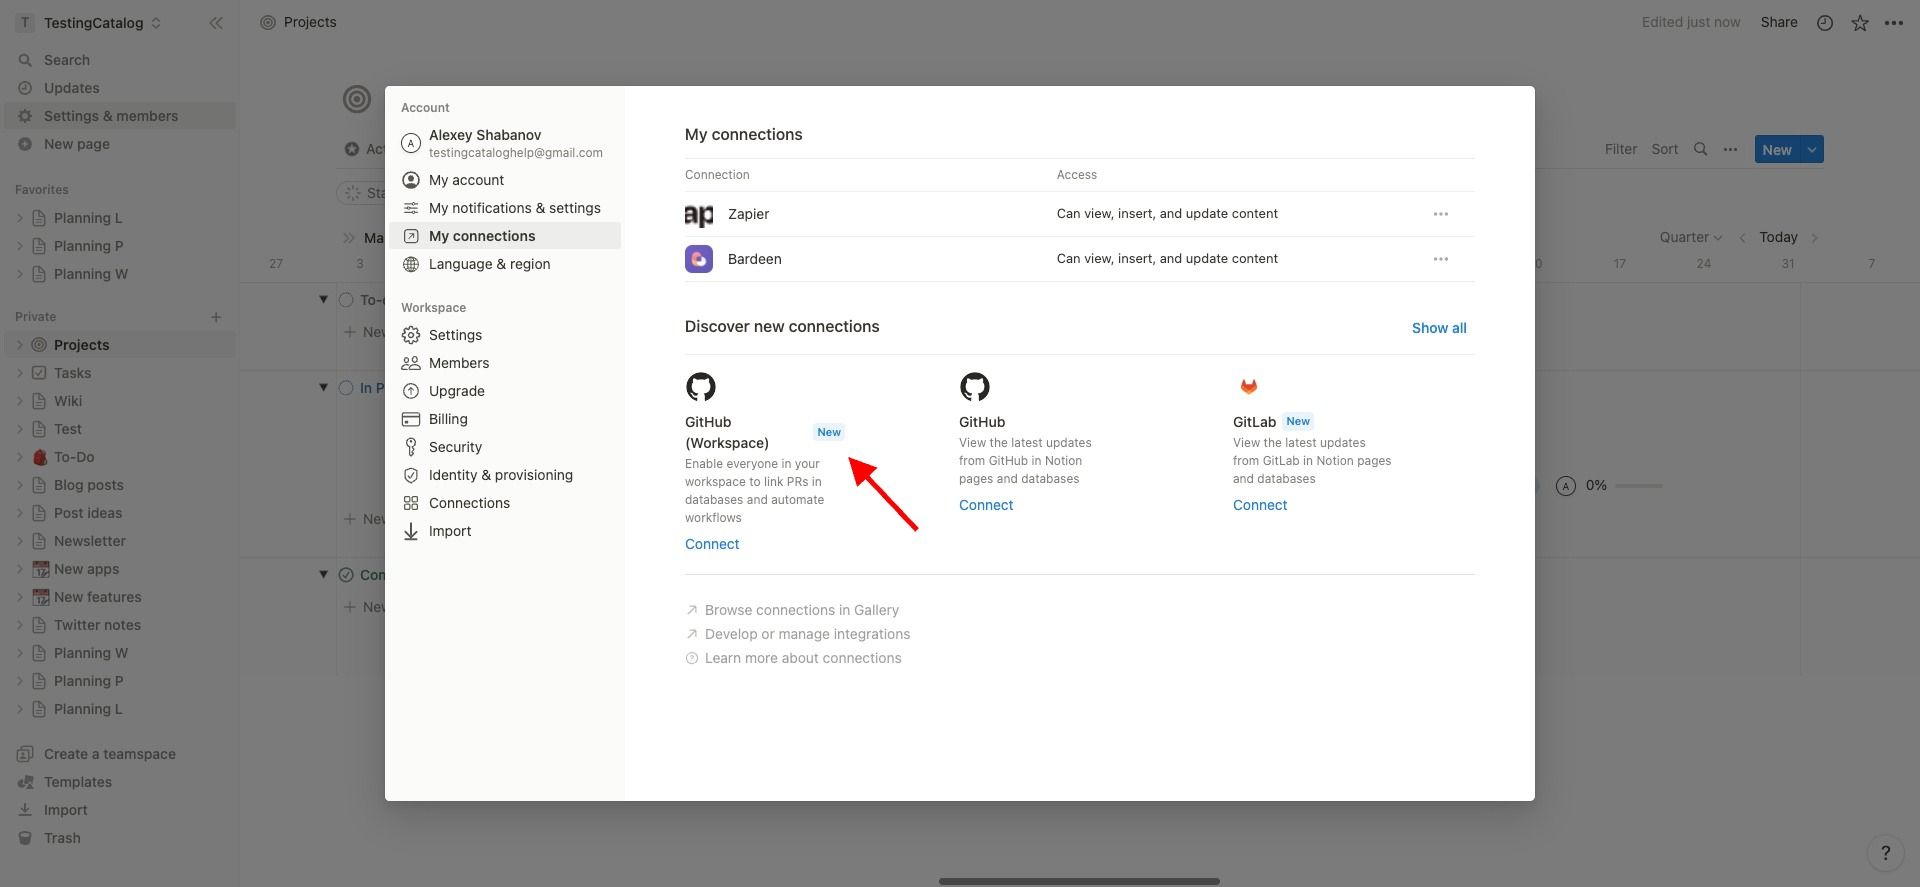The image size is (1920, 887).
Task: Collapse the sidebar with double-chevron icon
Action: [216, 23]
